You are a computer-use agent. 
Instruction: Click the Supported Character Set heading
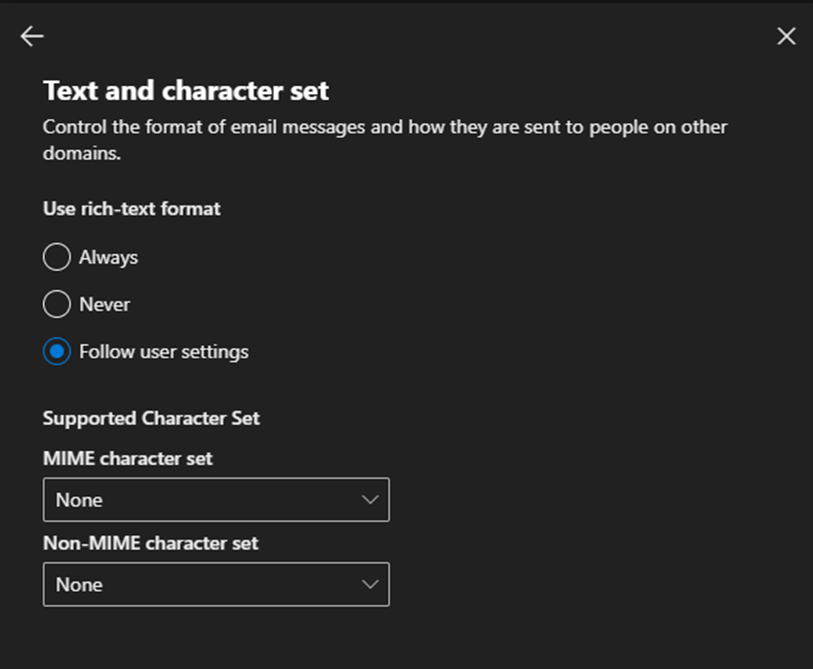pos(151,418)
